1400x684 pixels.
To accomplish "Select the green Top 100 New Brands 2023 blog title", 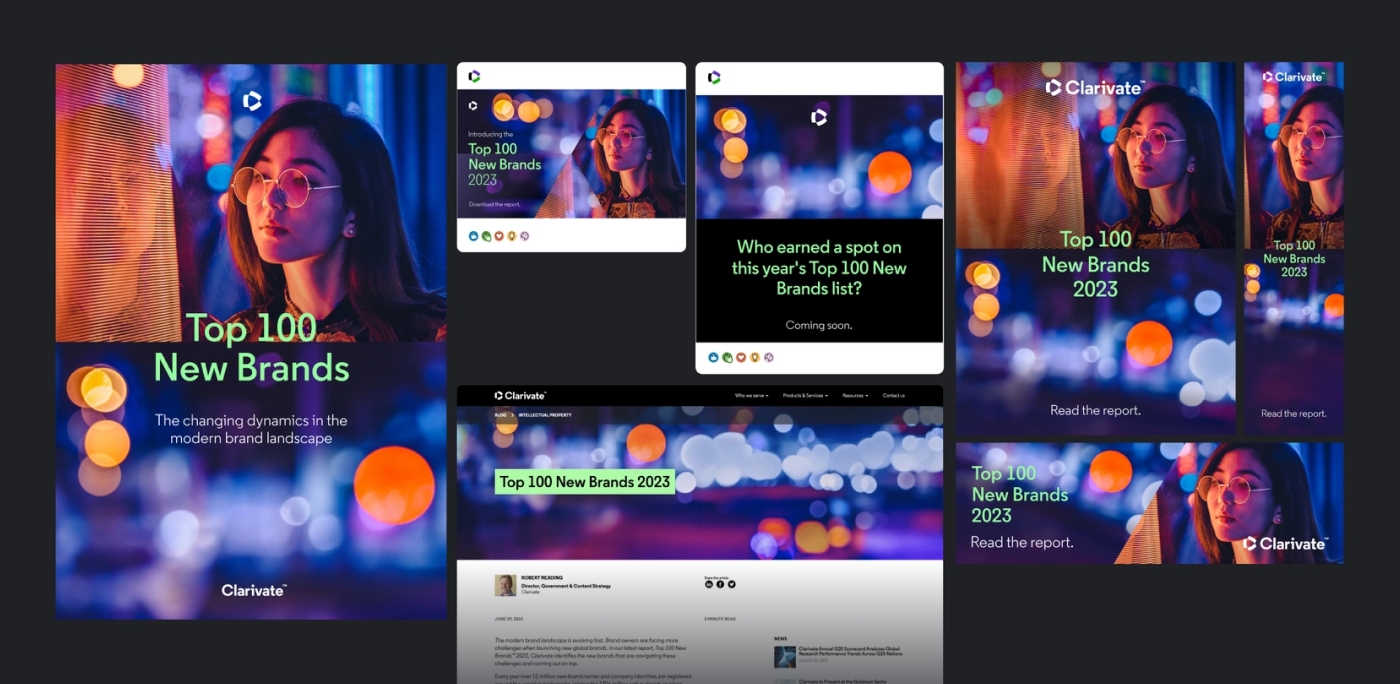I will (x=585, y=482).
